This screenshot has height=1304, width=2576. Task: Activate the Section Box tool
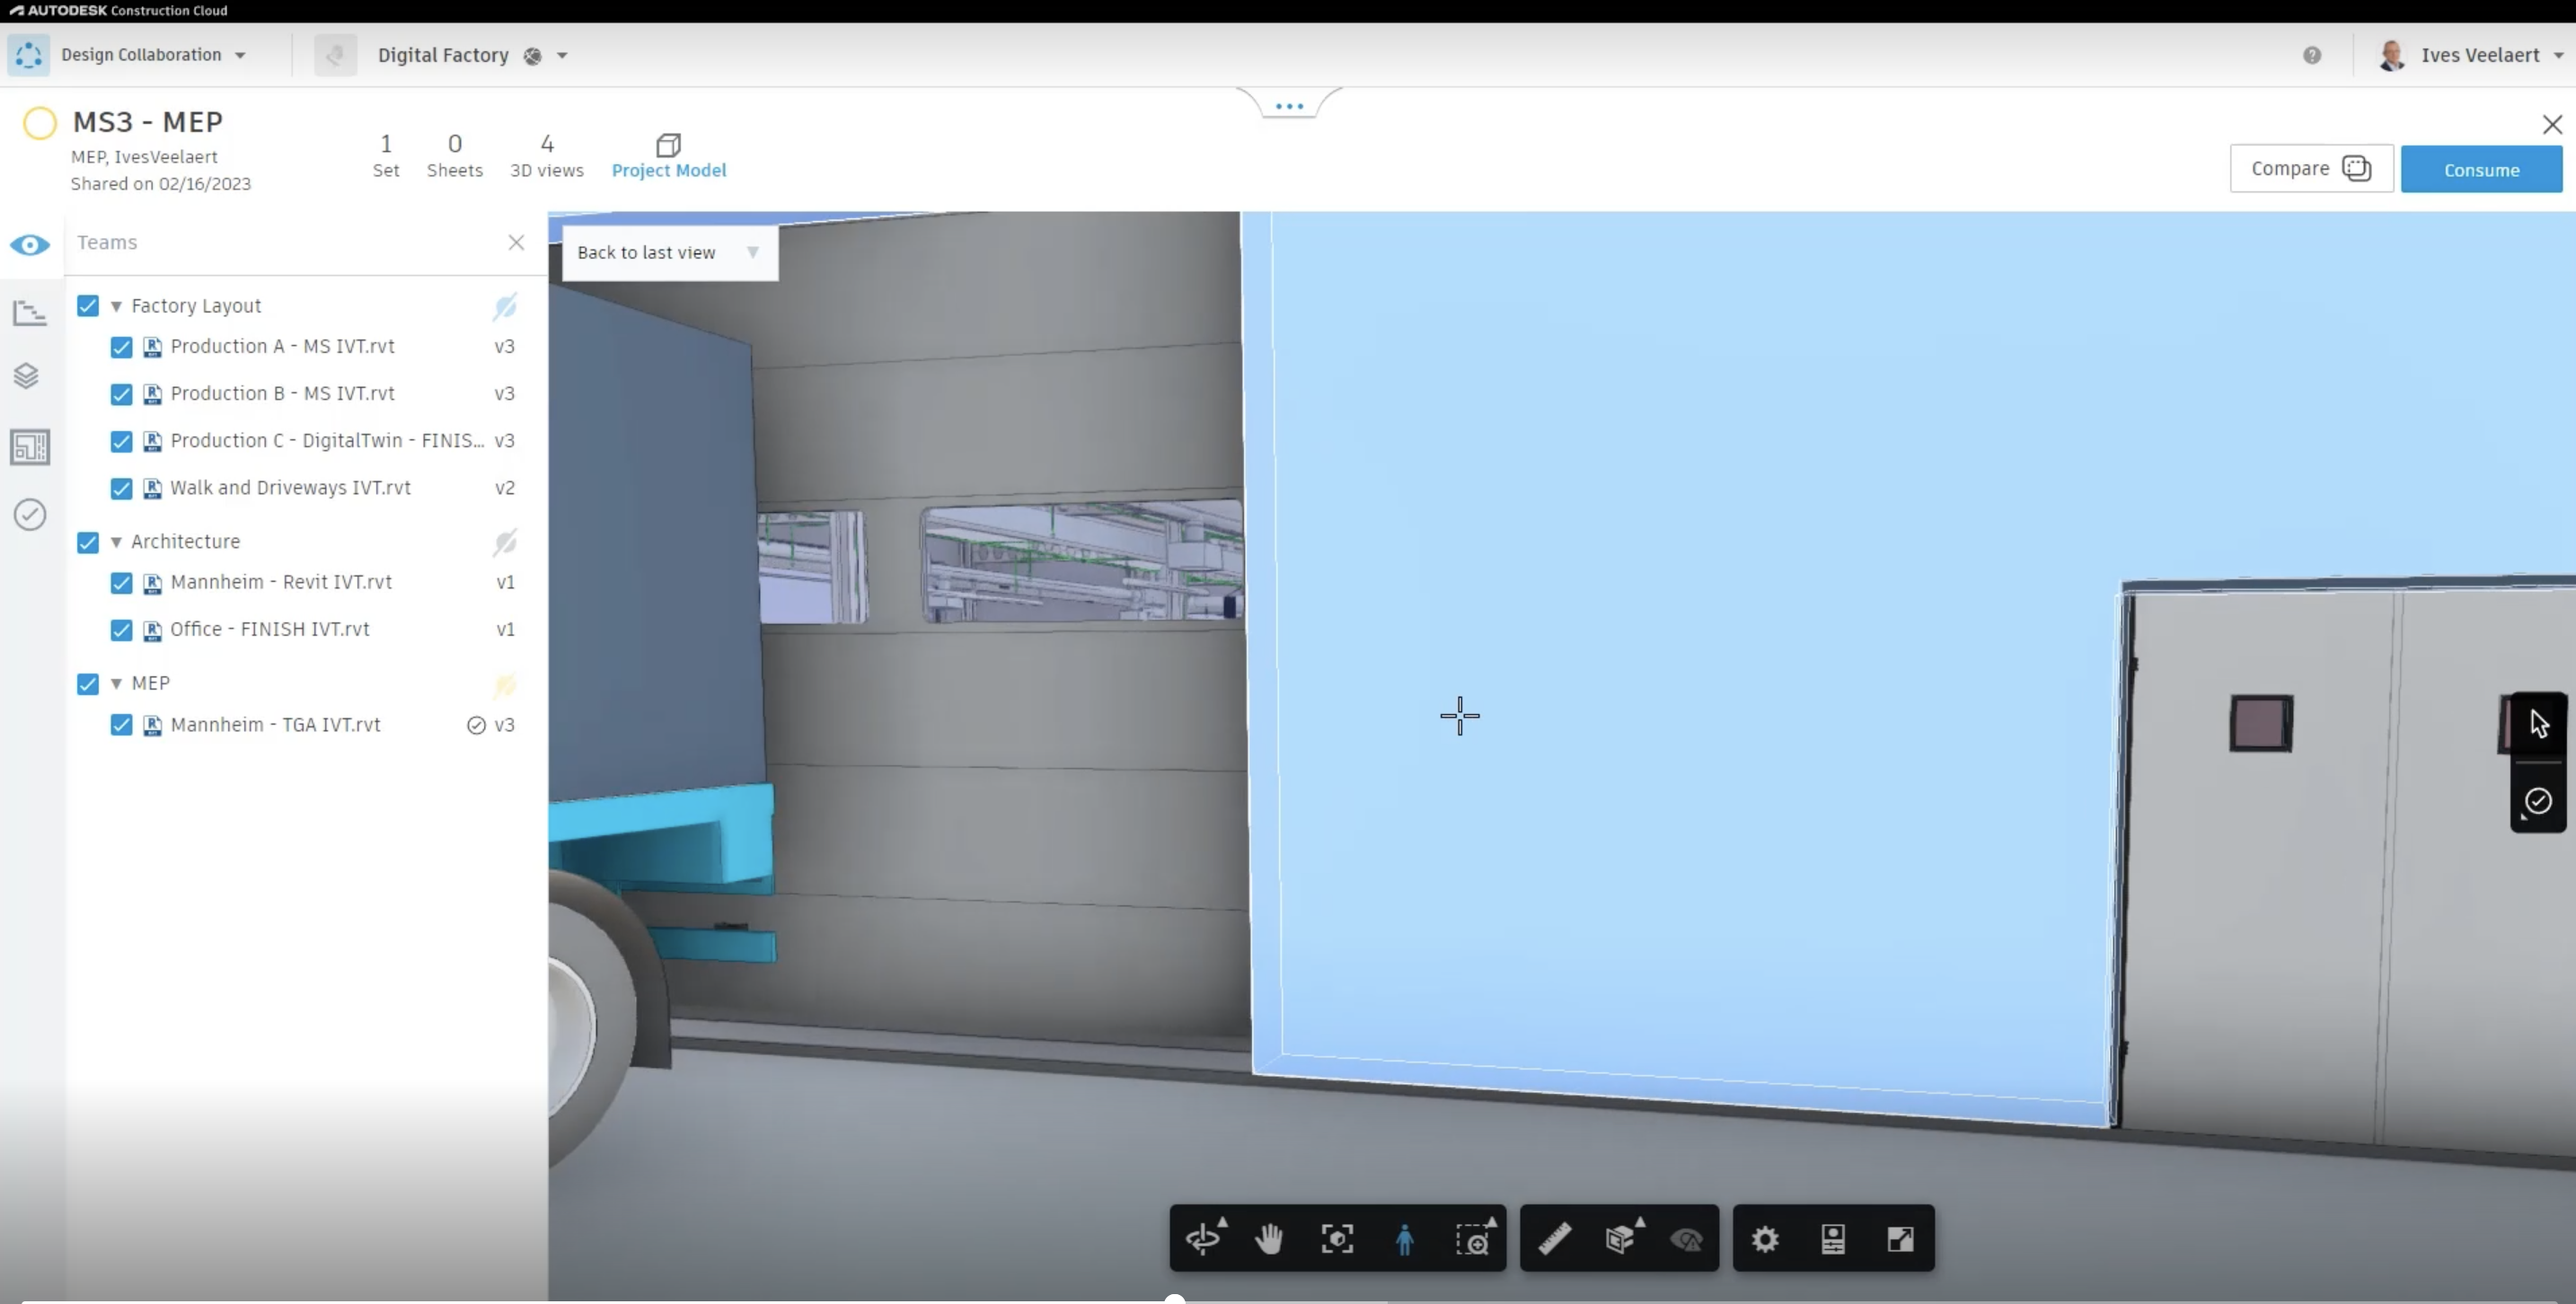coord(1619,1239)
